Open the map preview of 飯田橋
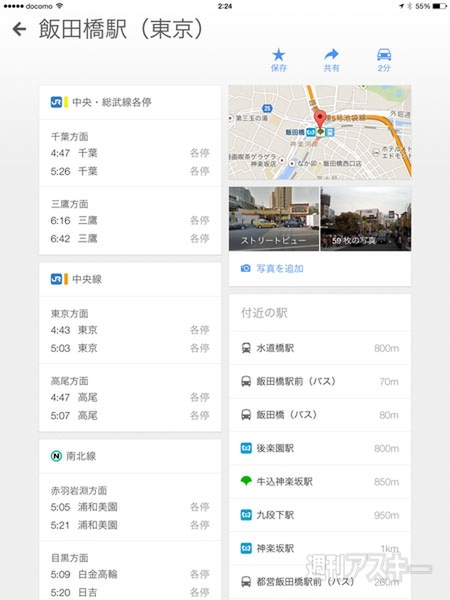The width and height of the screenshot is (450, 600). pos(320,132)
